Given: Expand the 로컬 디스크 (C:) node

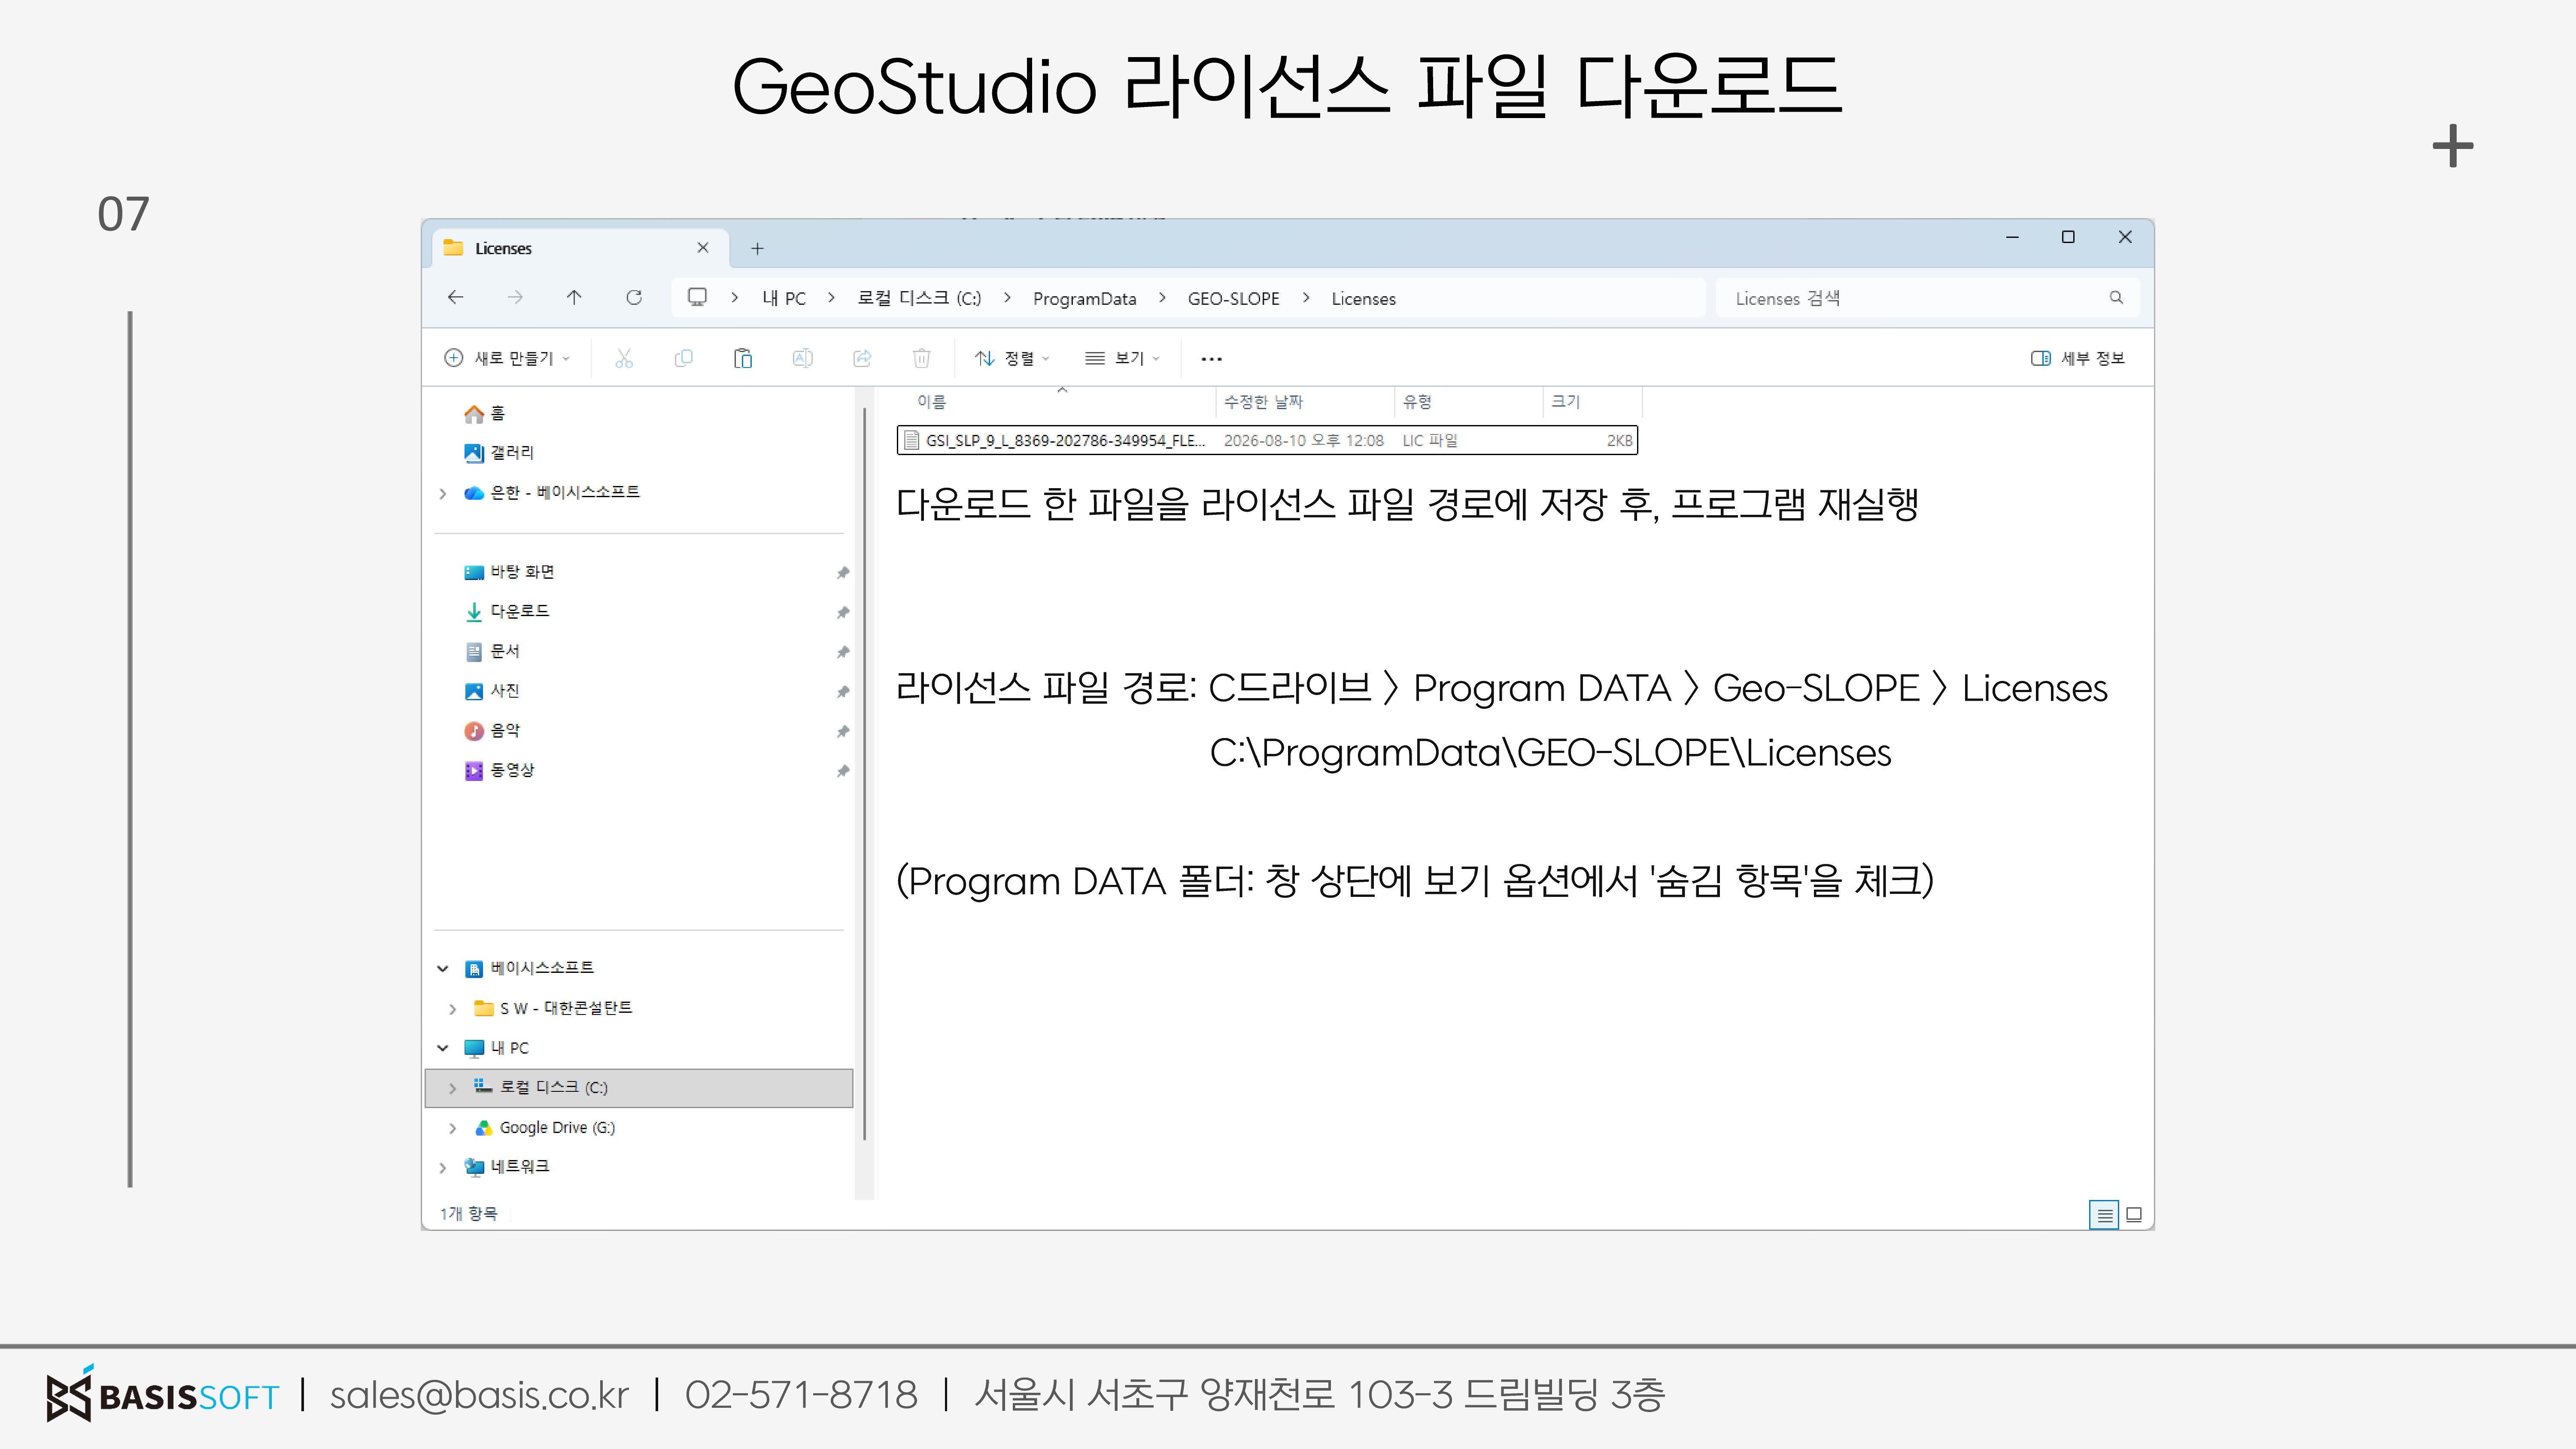Looking at the screenshot, I should 453,1088.
